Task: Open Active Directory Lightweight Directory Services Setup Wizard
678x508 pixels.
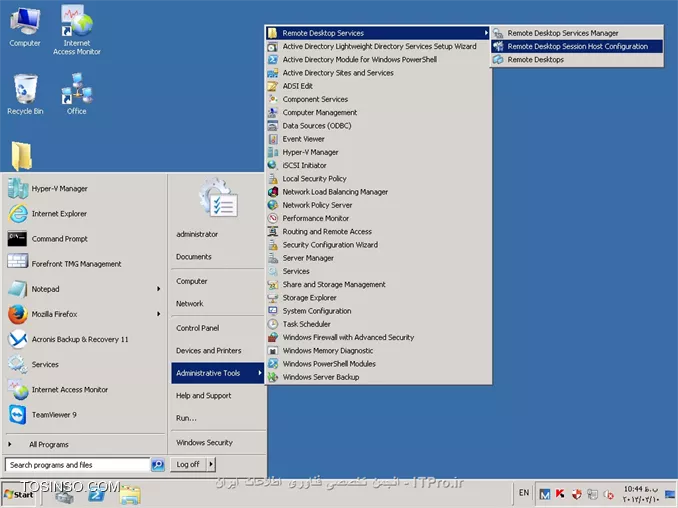Action: pyautogui.click(x=378, y=46)
